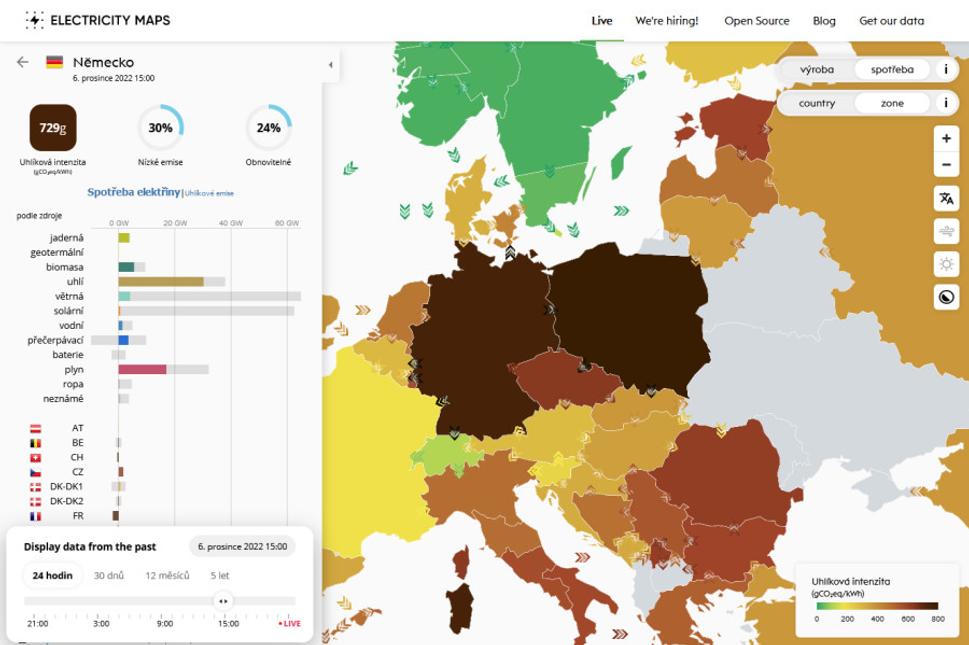Click the time slider handle

[223, 601]
